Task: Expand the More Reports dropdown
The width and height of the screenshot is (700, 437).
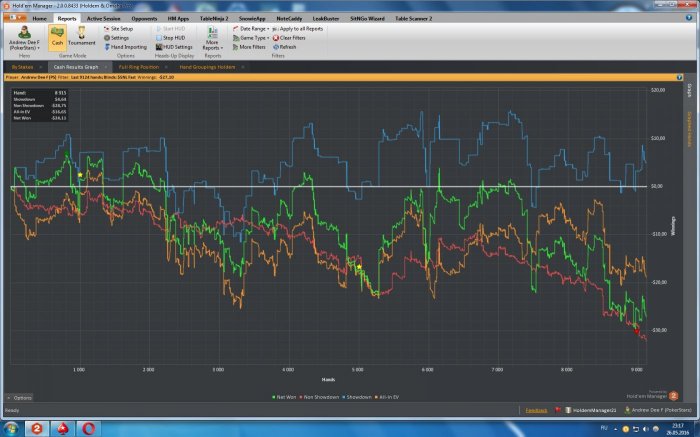Action: (212, 40)
